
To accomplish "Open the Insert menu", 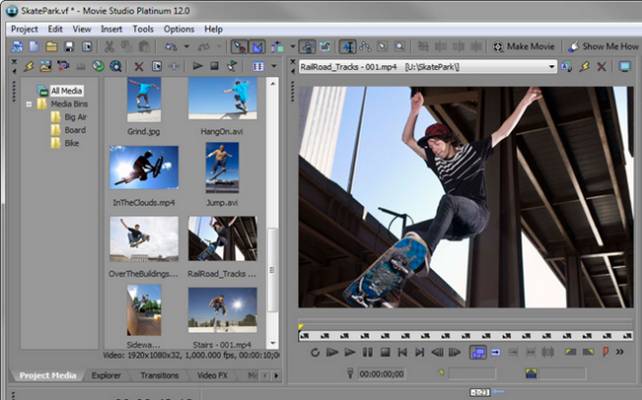I will [x=111, y=29].
